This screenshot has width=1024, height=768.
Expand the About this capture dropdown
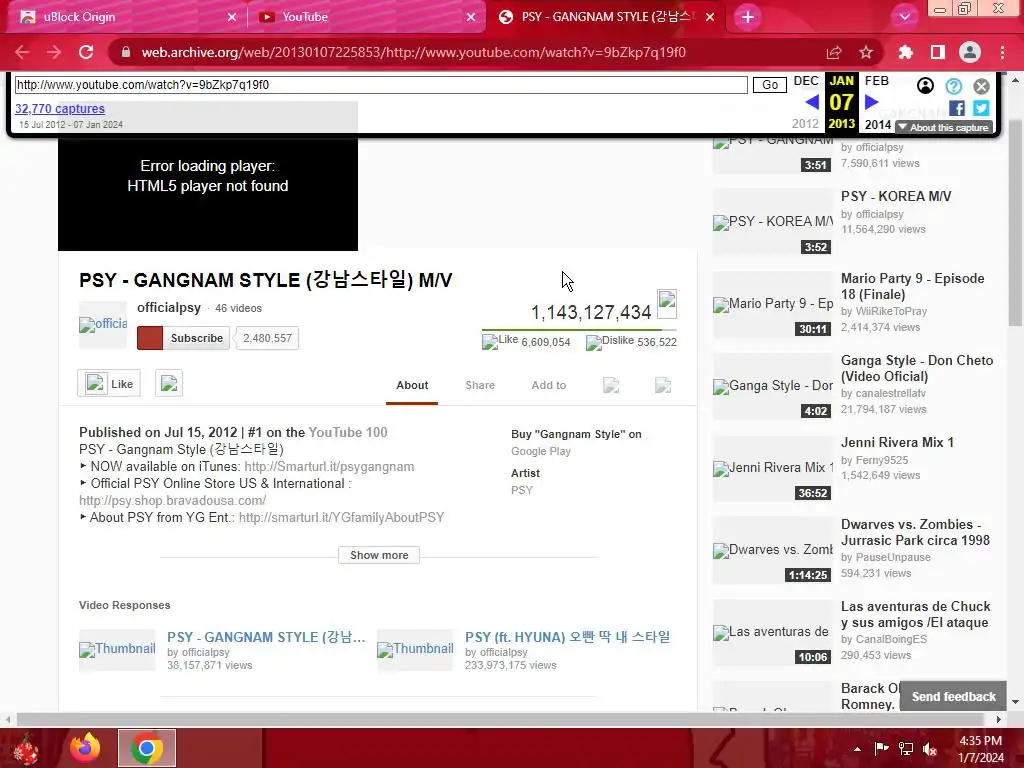[944, 127]
